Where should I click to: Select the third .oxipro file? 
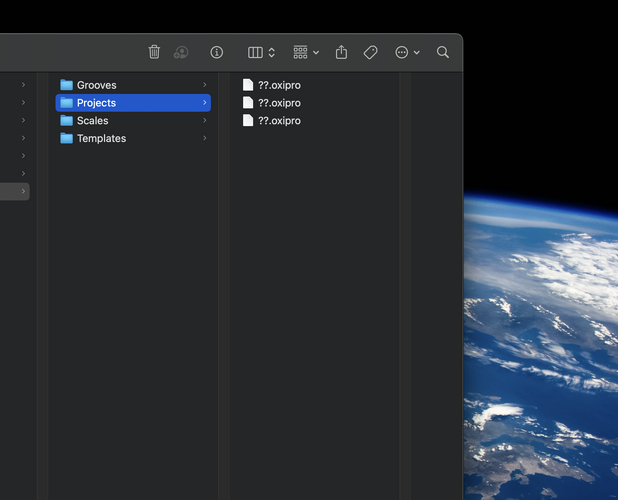[278, 121]
